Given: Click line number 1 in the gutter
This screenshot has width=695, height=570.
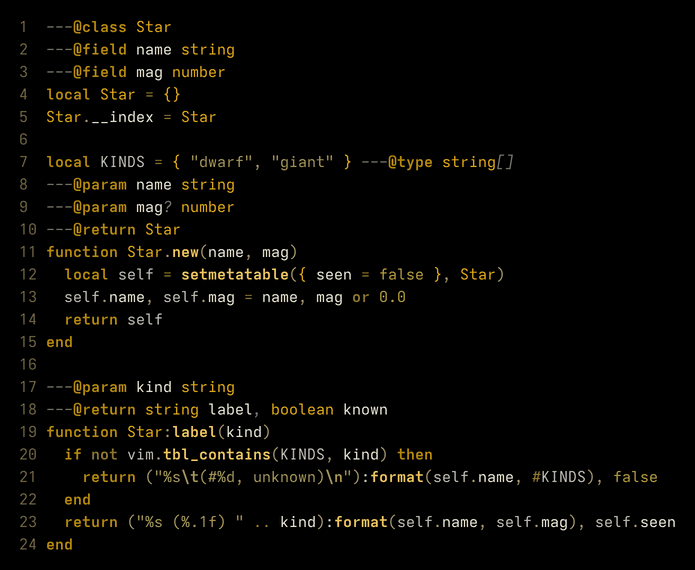Looking at the screenshot, I should pos(23,27).
